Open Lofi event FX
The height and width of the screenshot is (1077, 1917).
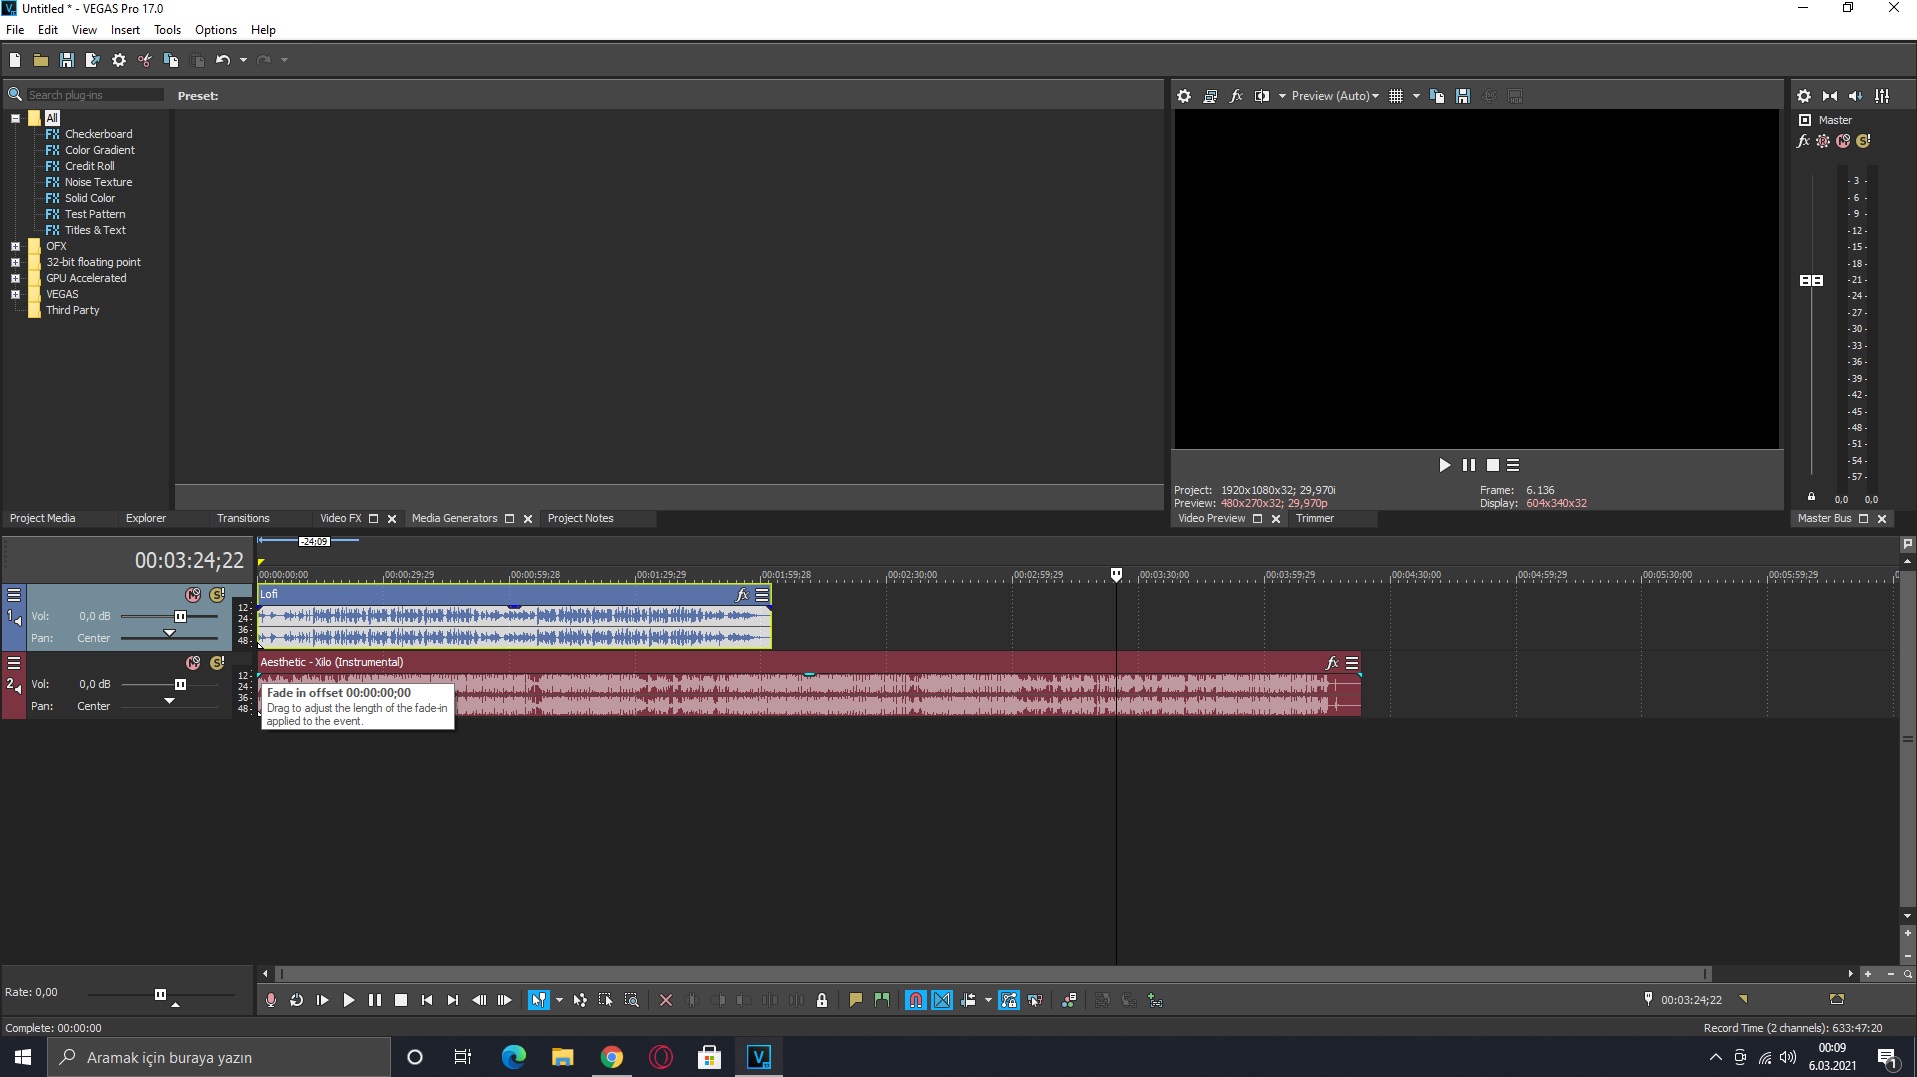click(x=742, y=595)
